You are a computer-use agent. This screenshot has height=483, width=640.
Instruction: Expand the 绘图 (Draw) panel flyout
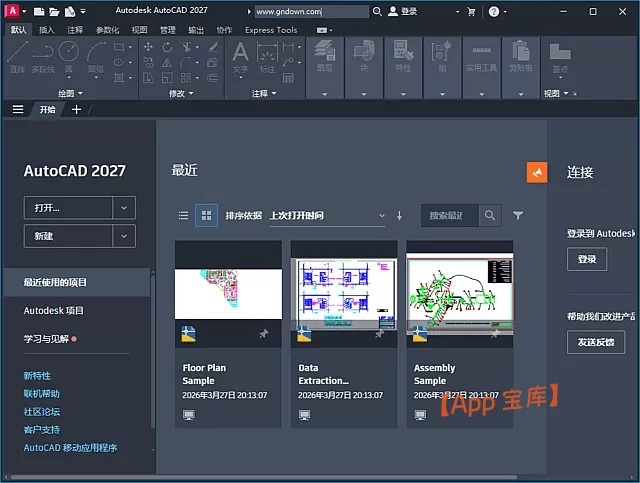tap(70, 93)
